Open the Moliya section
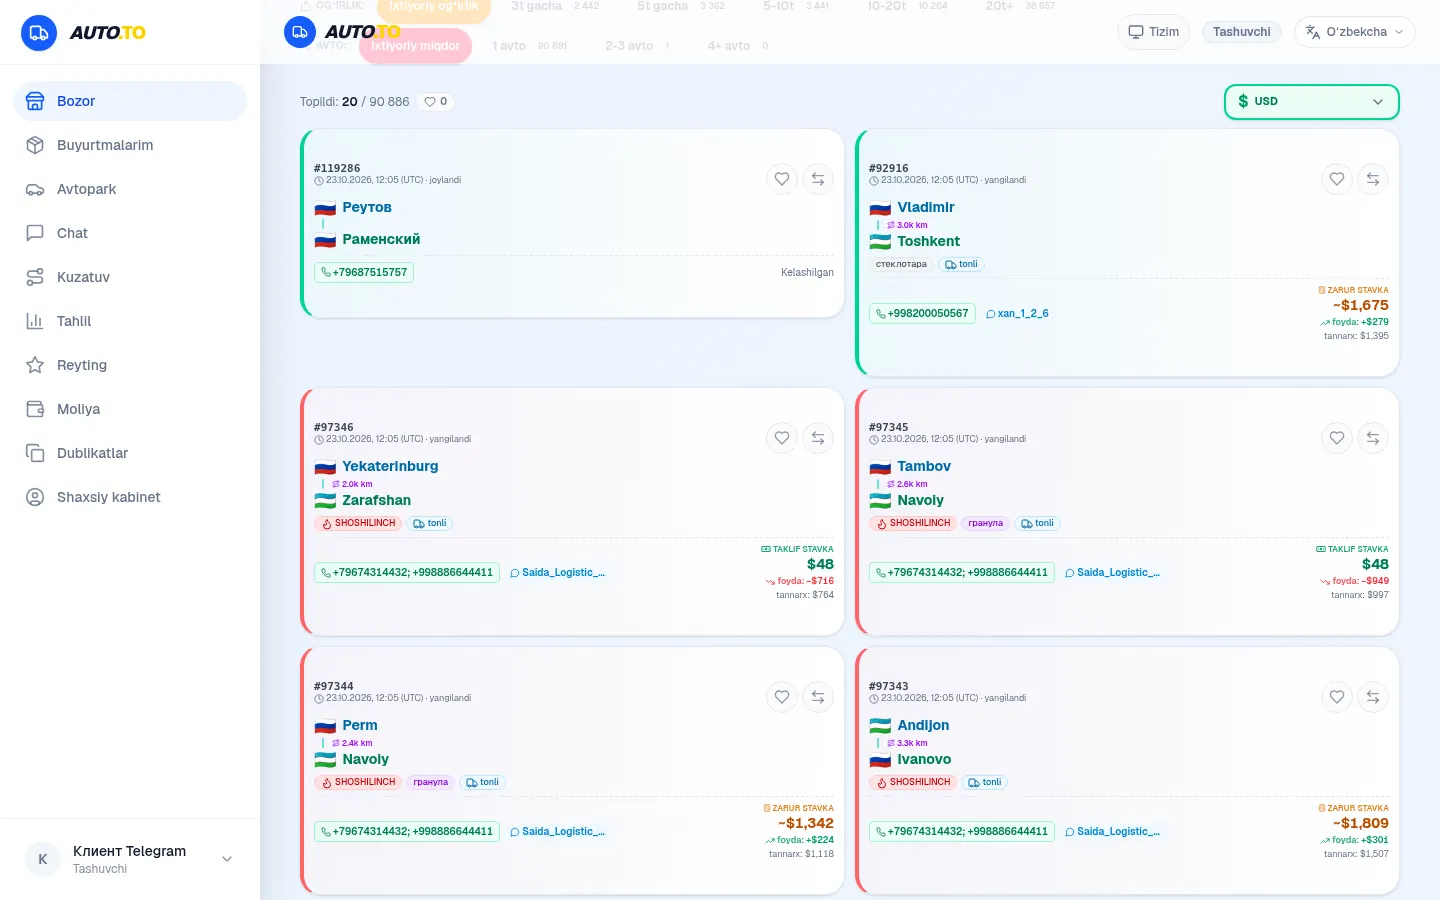This screenshot has width=1440, height=900. pyautogui.click(x=130, y=409)
